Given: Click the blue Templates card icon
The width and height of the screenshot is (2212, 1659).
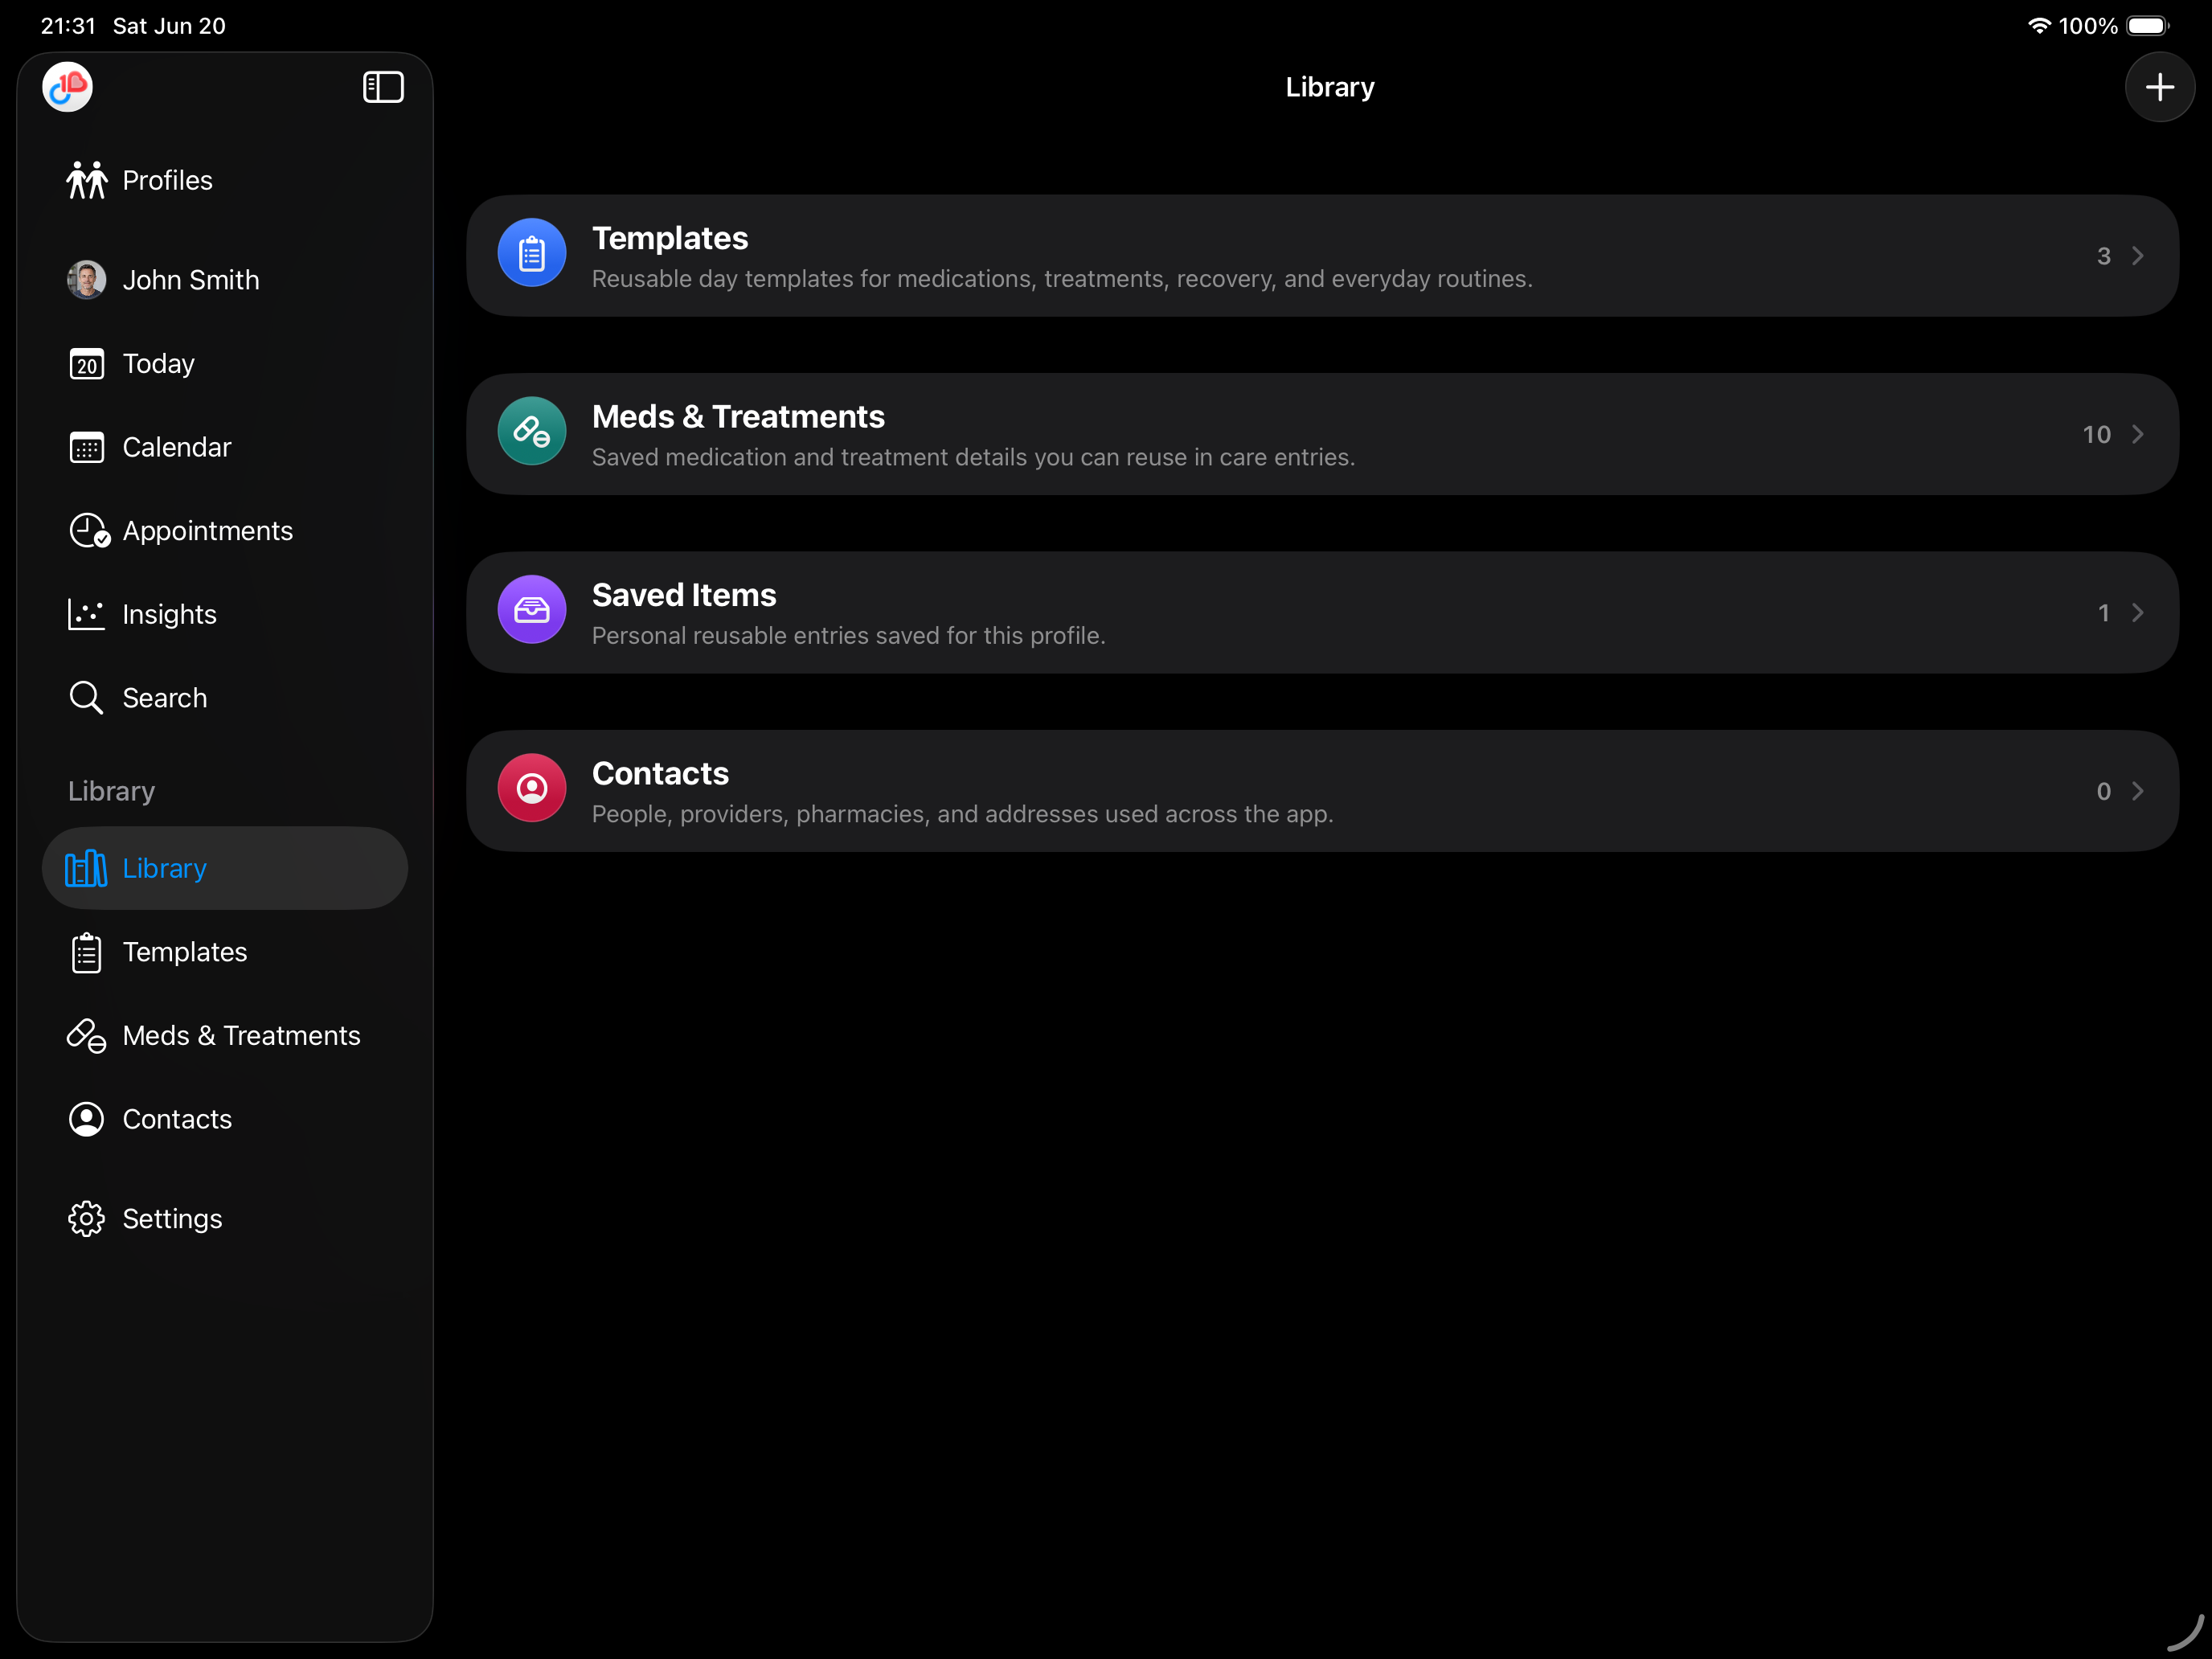Looking at the screenshot, I should [x=532, y=253].
